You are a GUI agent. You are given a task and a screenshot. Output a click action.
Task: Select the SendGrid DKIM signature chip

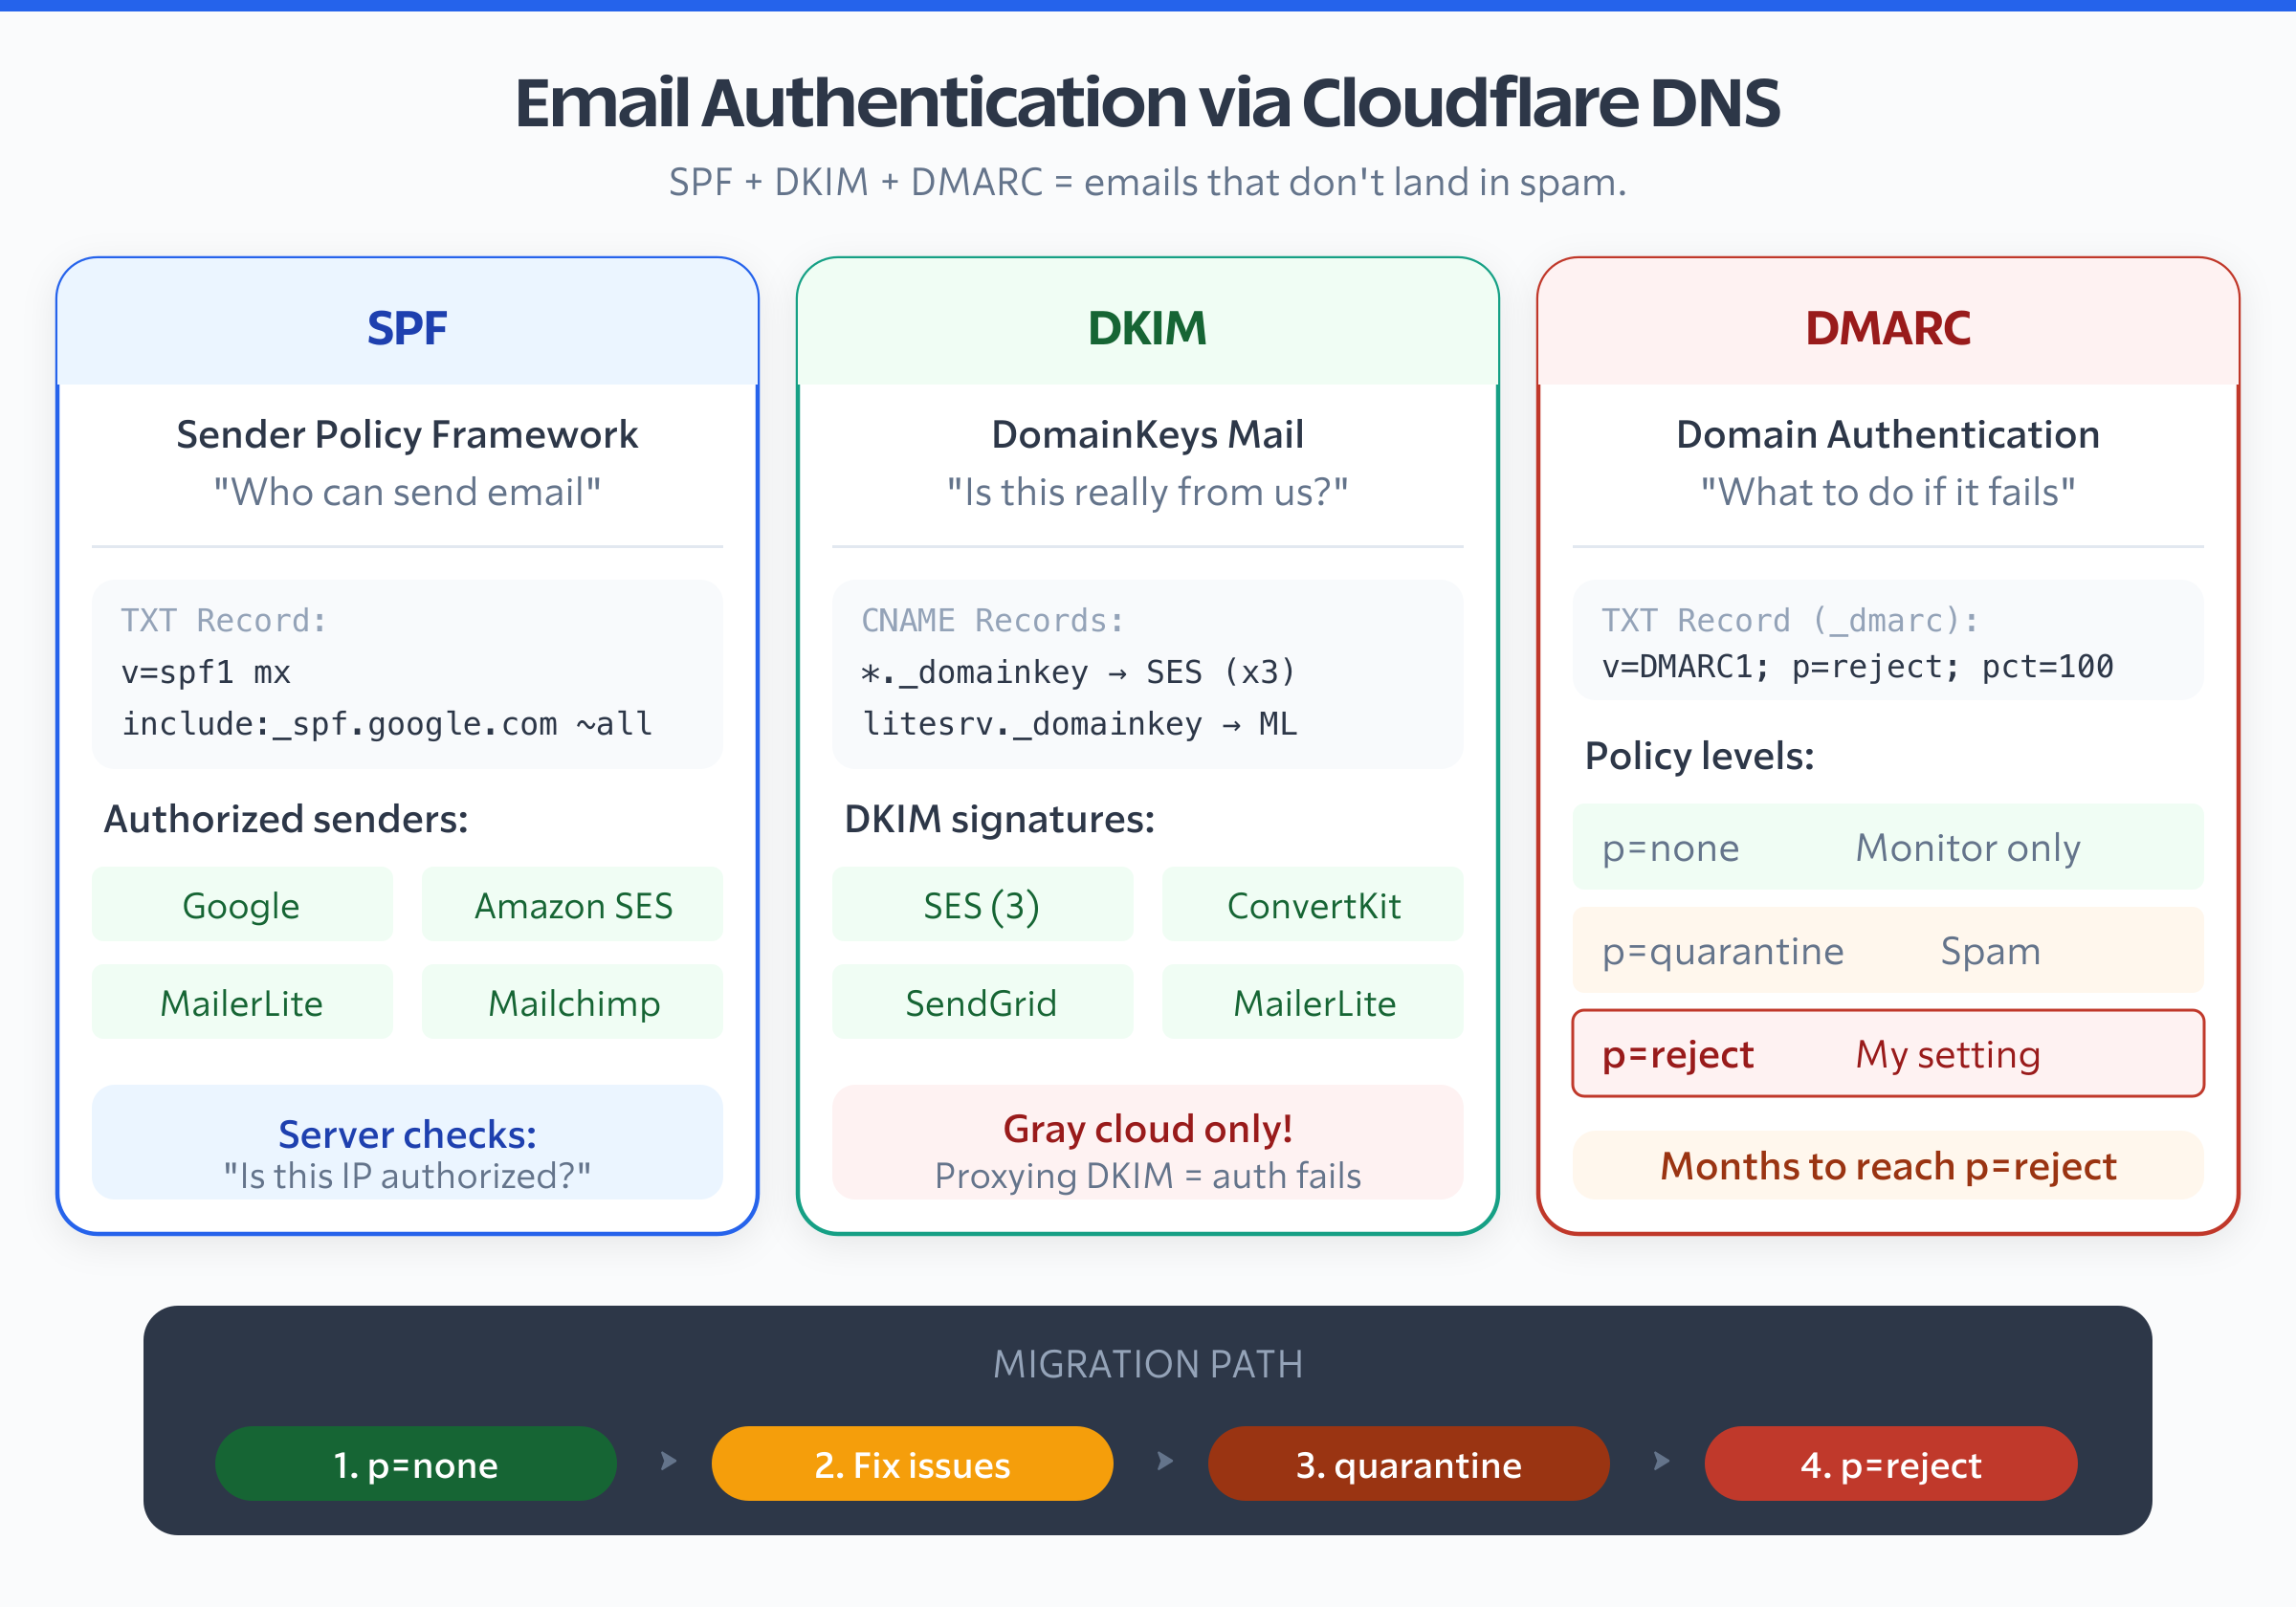[982, 1003]
